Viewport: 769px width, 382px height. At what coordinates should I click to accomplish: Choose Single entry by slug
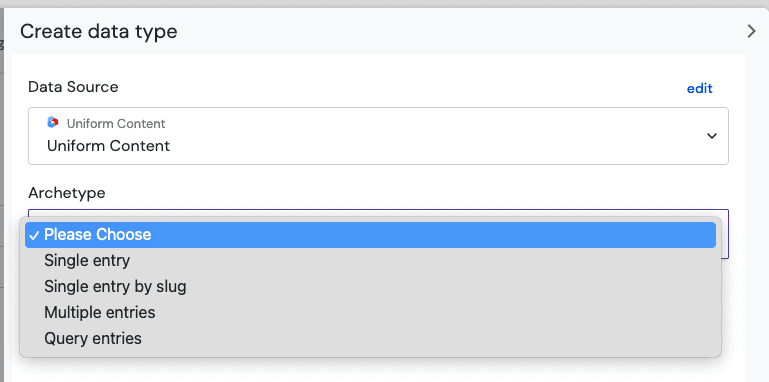coord(370,286)
